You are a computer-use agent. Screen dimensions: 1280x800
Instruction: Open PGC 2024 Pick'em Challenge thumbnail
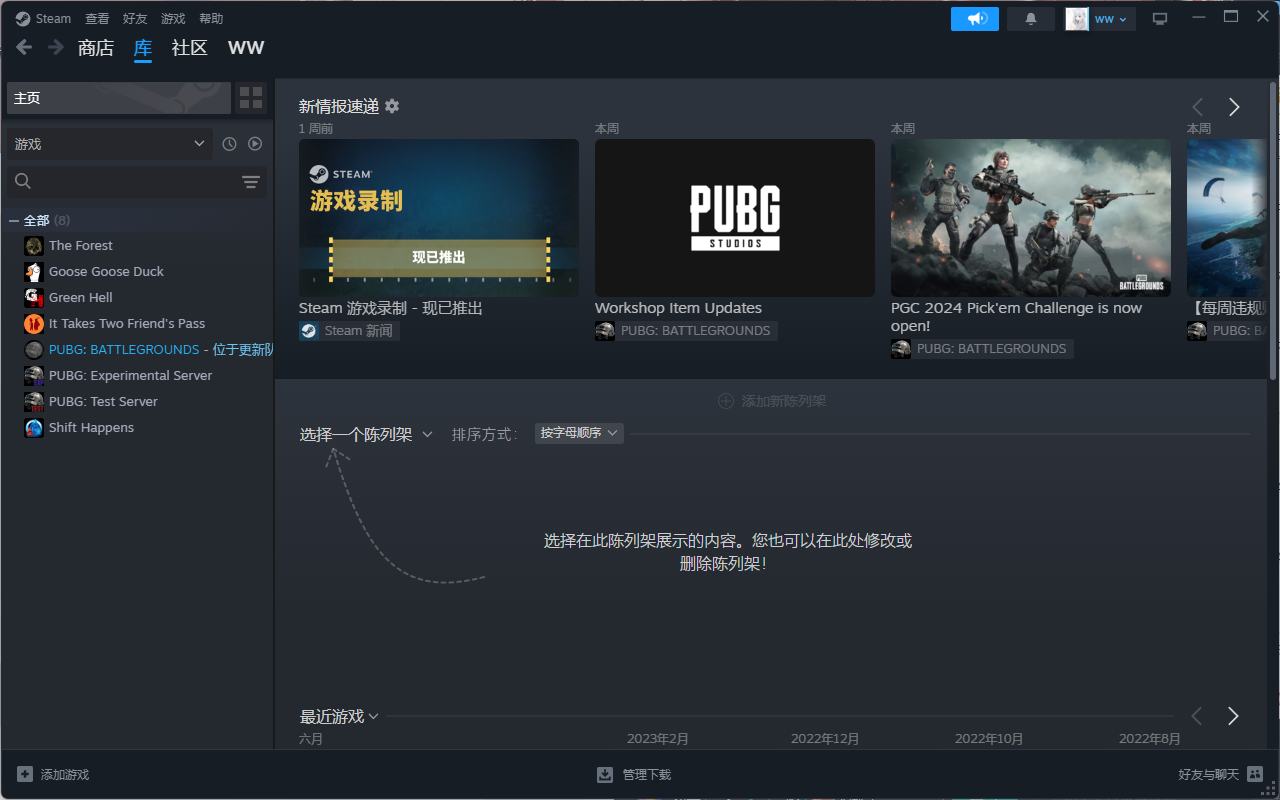(x=1031, y=218)
